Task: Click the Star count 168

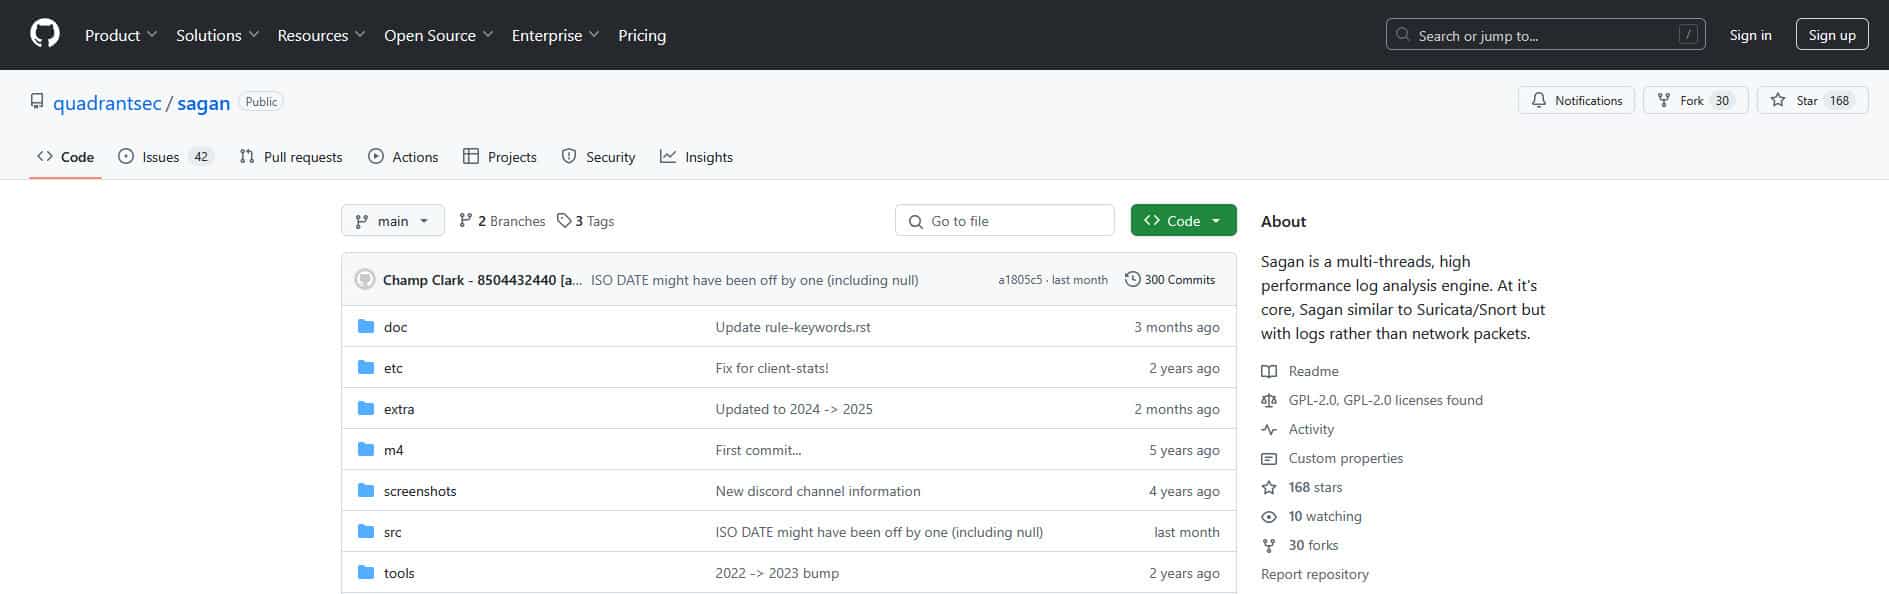Action: tap(1839, 100)
